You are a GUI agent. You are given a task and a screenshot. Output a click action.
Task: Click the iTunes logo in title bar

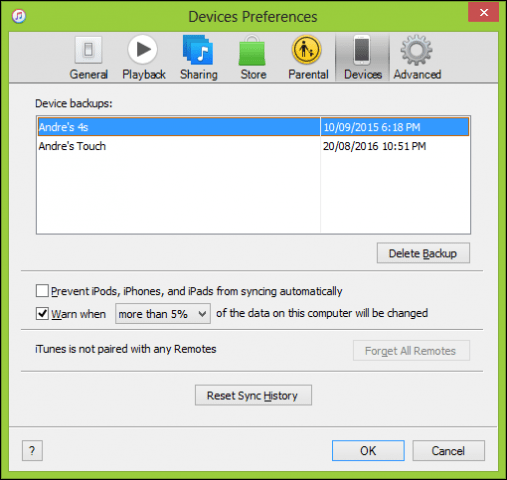[19, 16]
